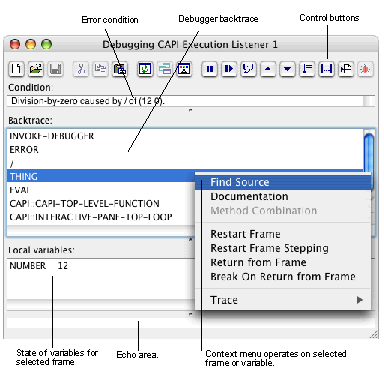384x376 pixels.
Task: Choose Documentation from context menu
Action: [x=283, y=196]
